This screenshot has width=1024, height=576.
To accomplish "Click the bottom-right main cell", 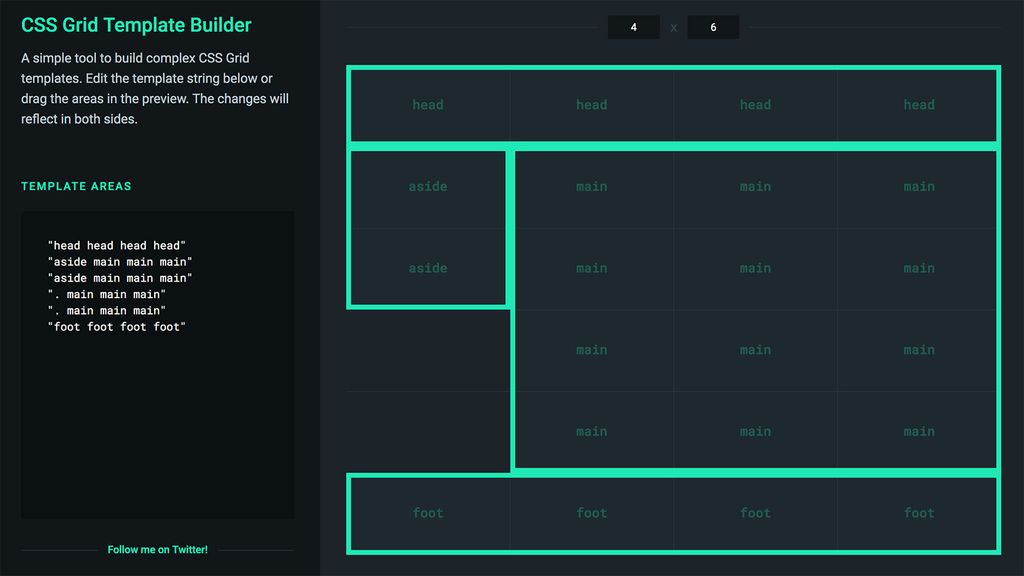I will pos(918,431).
